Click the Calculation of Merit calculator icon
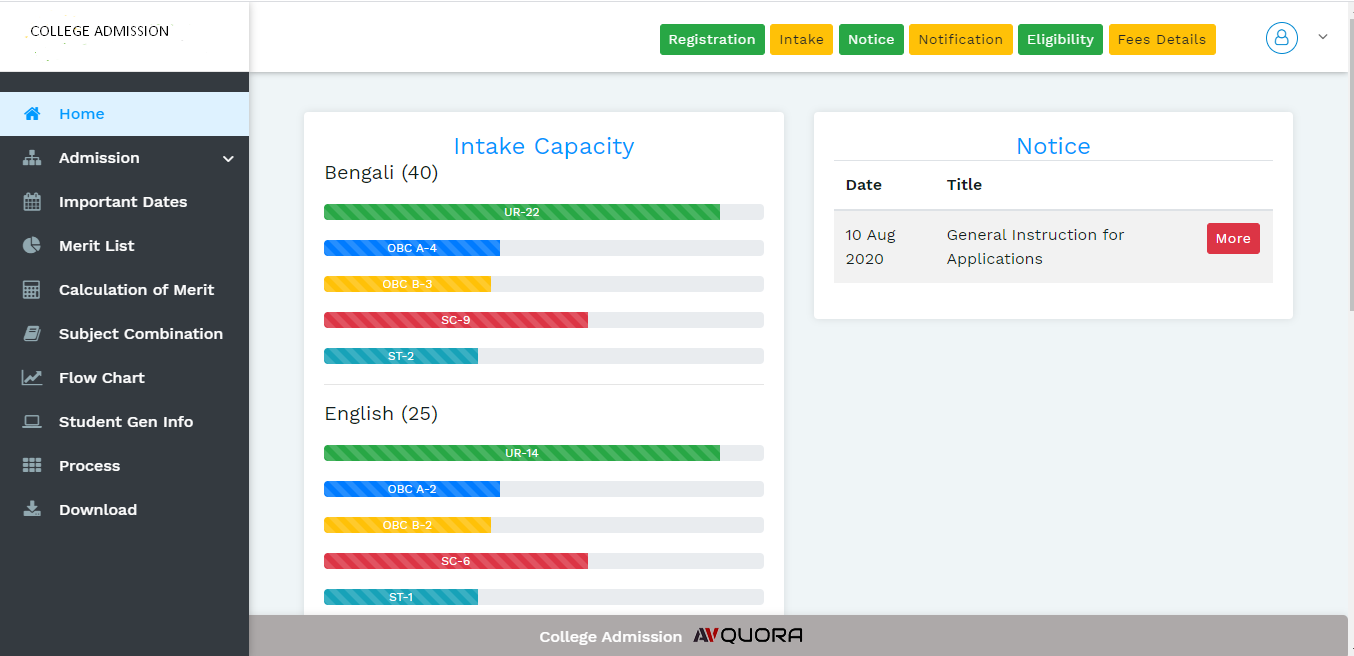The image size is (1354, 656). 32,290
